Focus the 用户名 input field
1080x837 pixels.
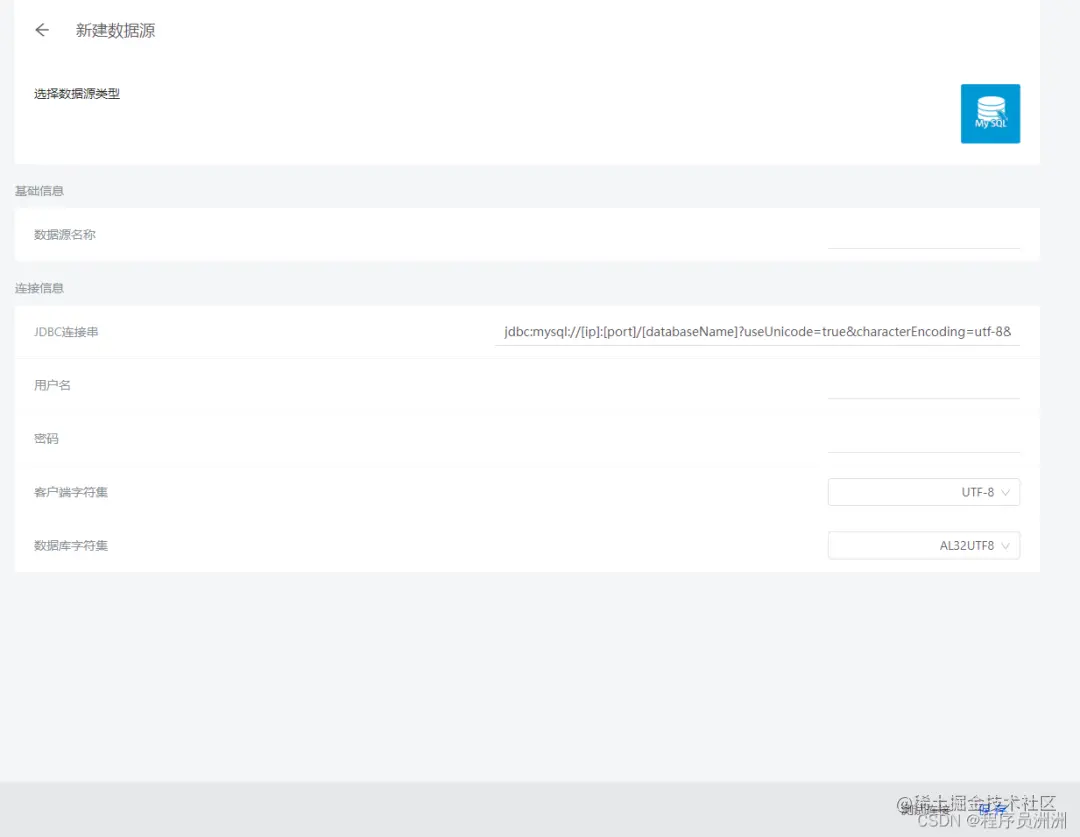923,385
